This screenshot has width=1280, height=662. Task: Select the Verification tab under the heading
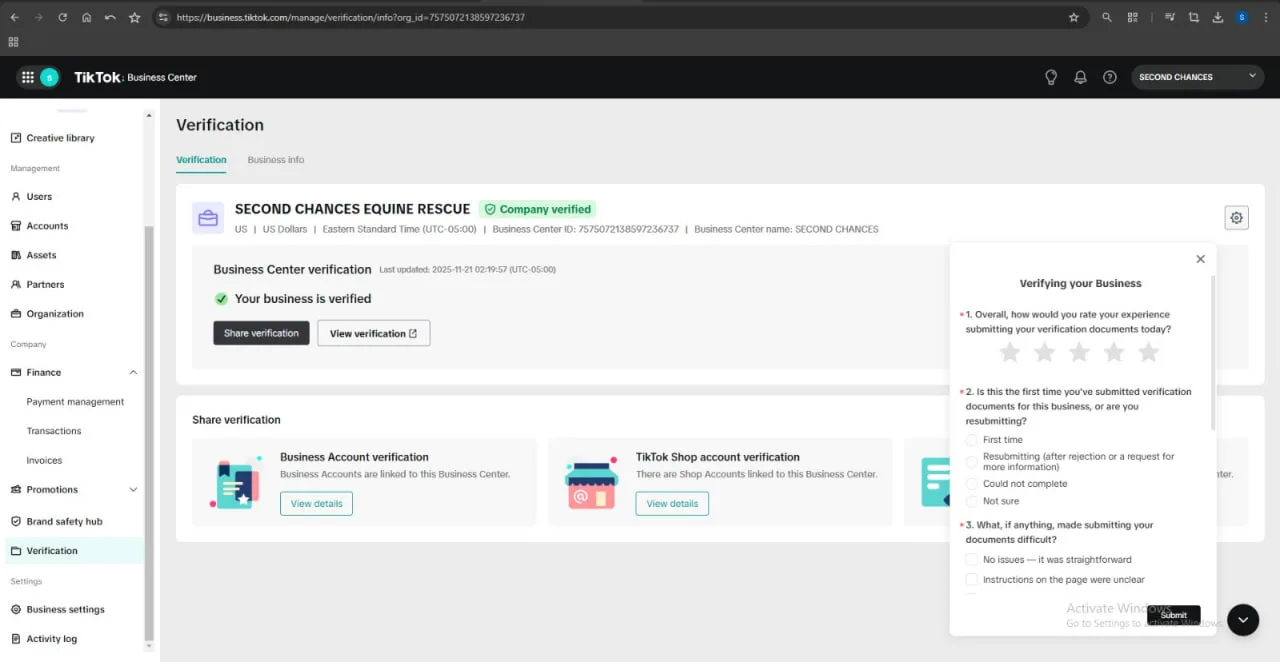click(201, 160)
